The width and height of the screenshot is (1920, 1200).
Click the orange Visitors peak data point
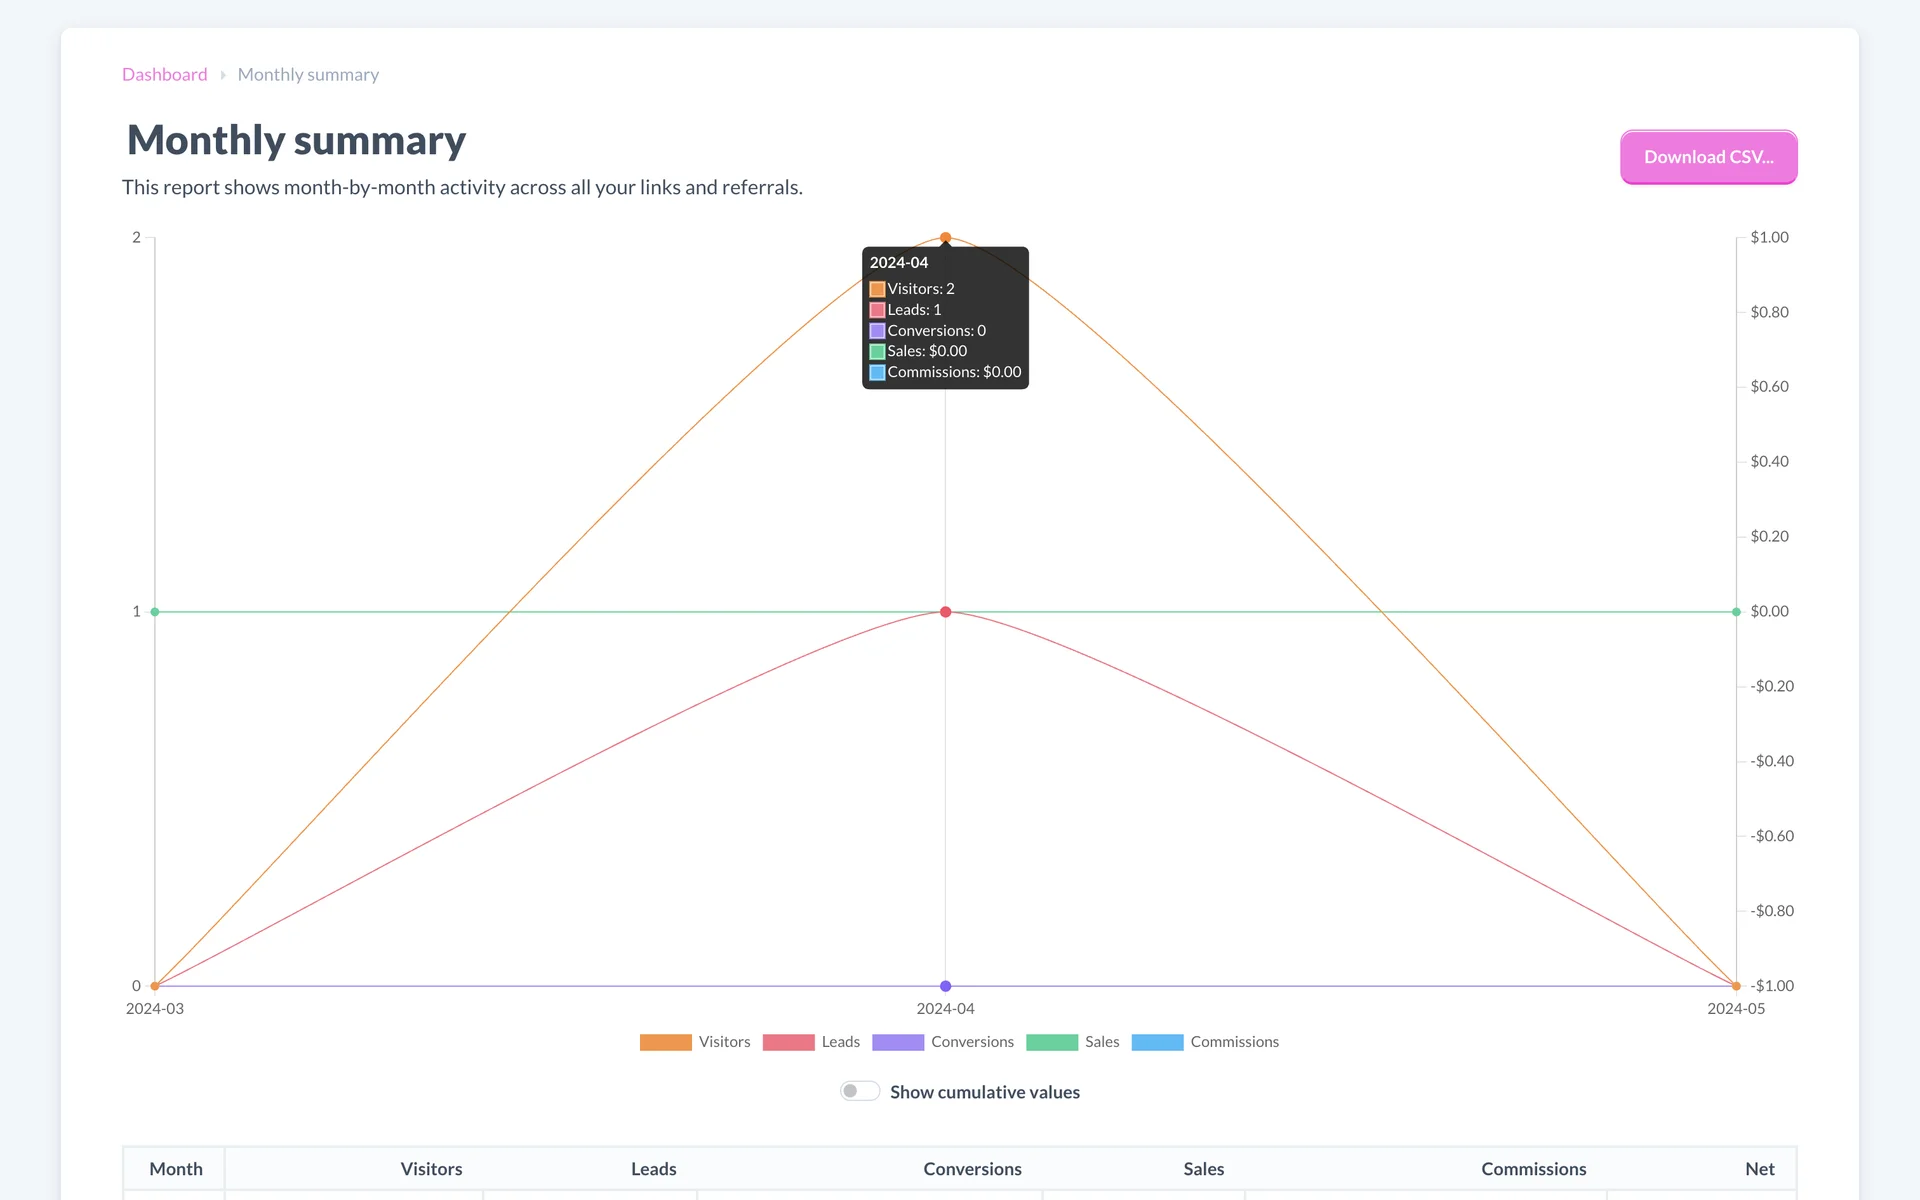(945, 238)
